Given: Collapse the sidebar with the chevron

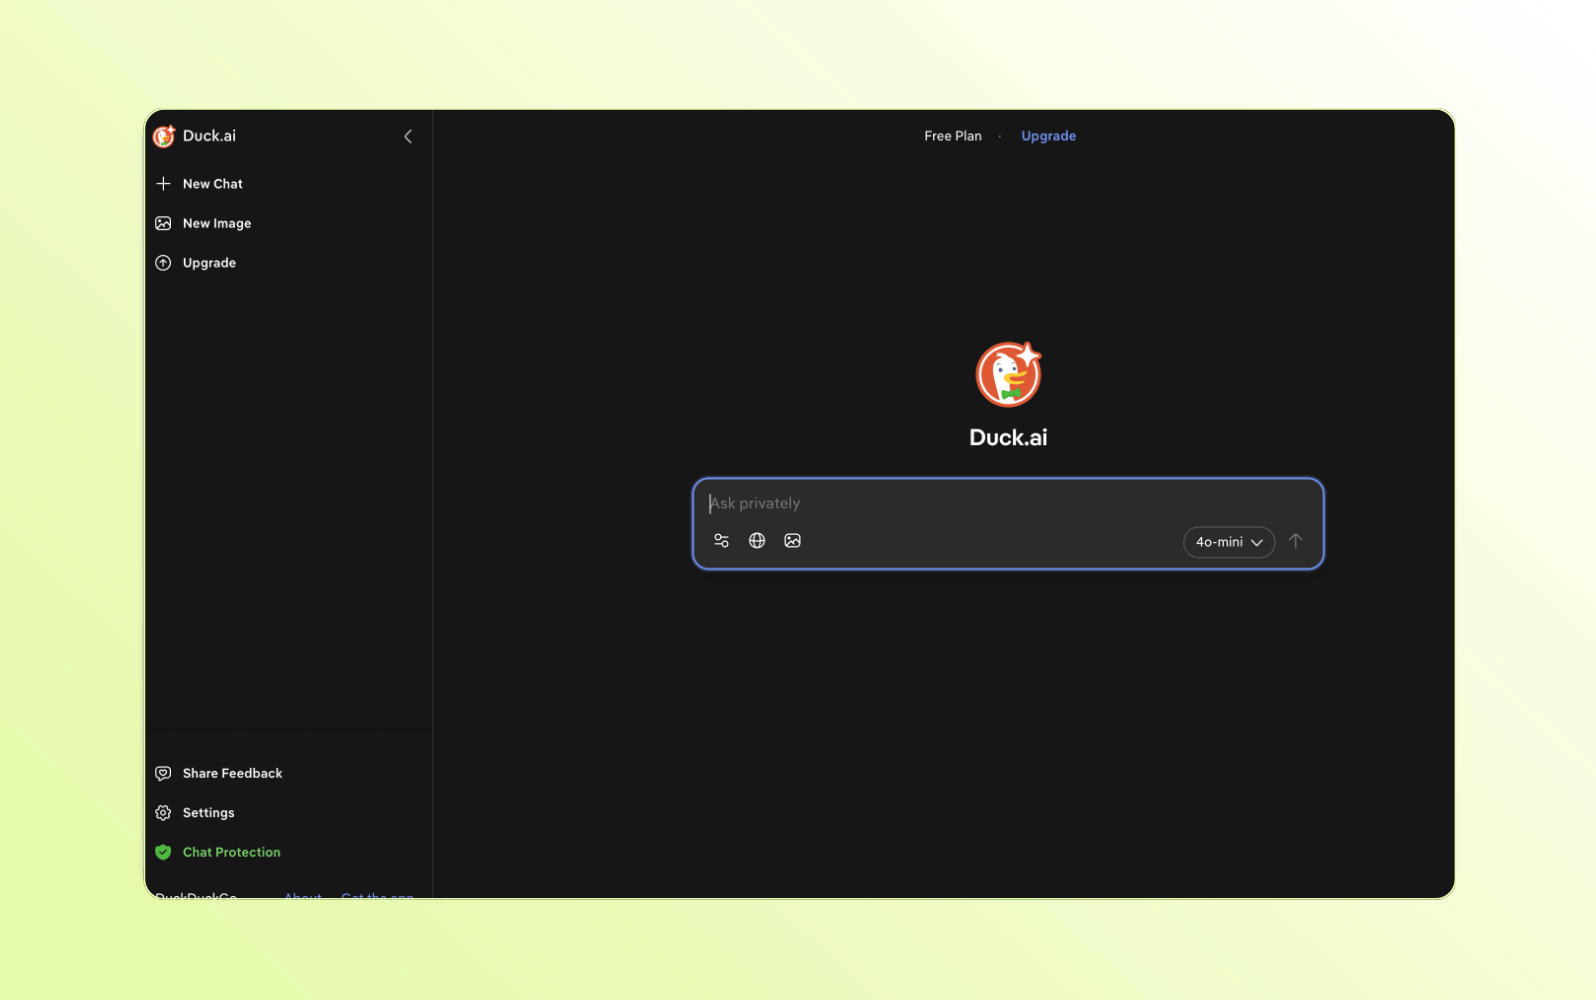Looking at the screenshot, I should coord(408,136).
